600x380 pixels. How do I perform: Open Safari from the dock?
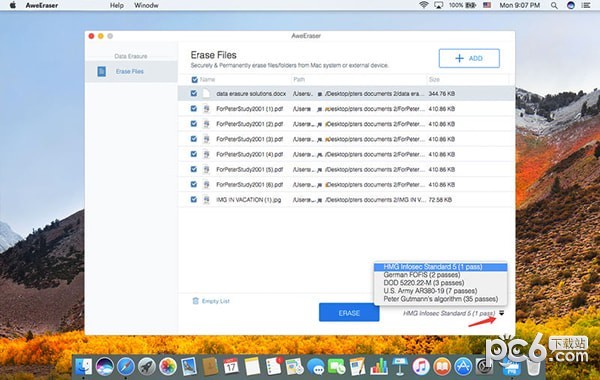click(x=126, y=367)
